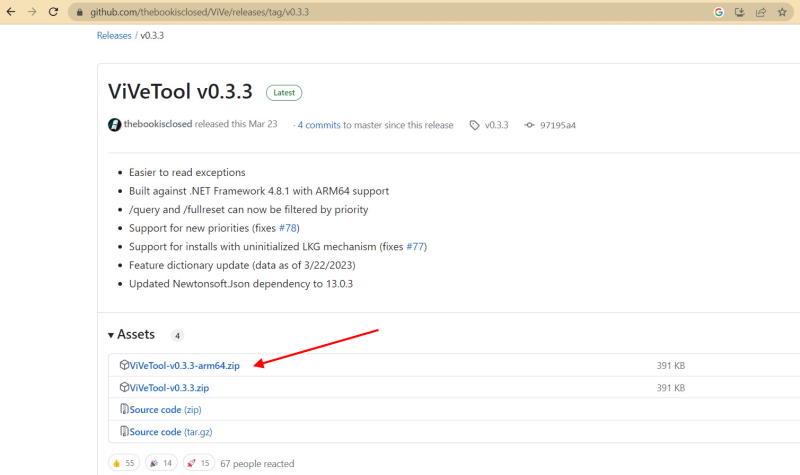Download Source code (tar.gz)
Screen dimensions: 800x475
(170, 432)
